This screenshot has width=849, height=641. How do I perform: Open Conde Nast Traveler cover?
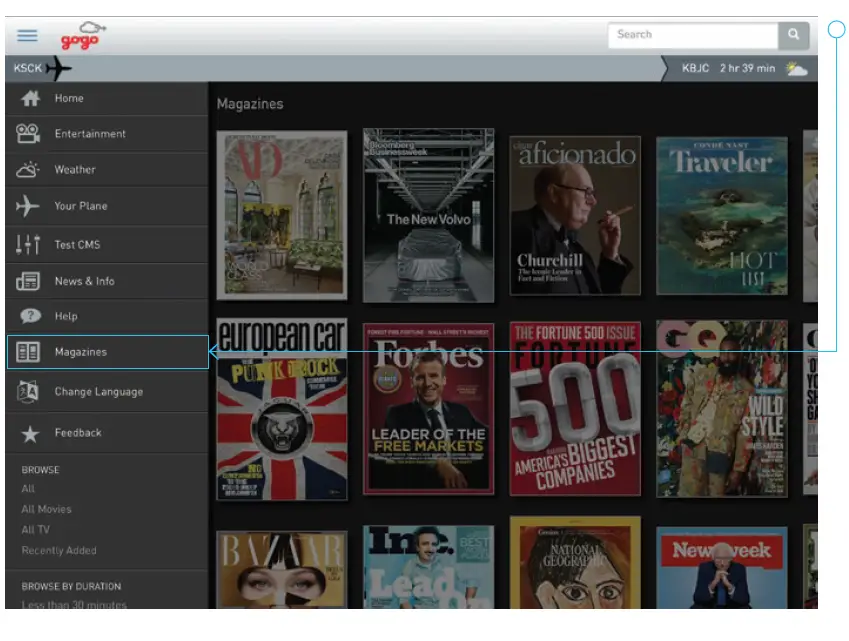[722, 215]
